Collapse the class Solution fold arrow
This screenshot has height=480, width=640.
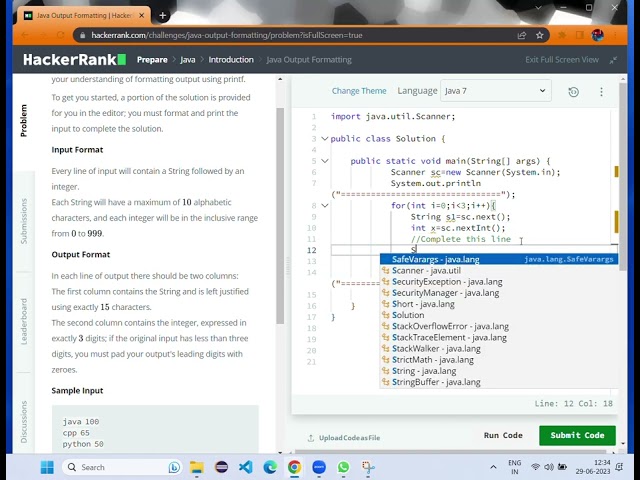coord(324,139)
